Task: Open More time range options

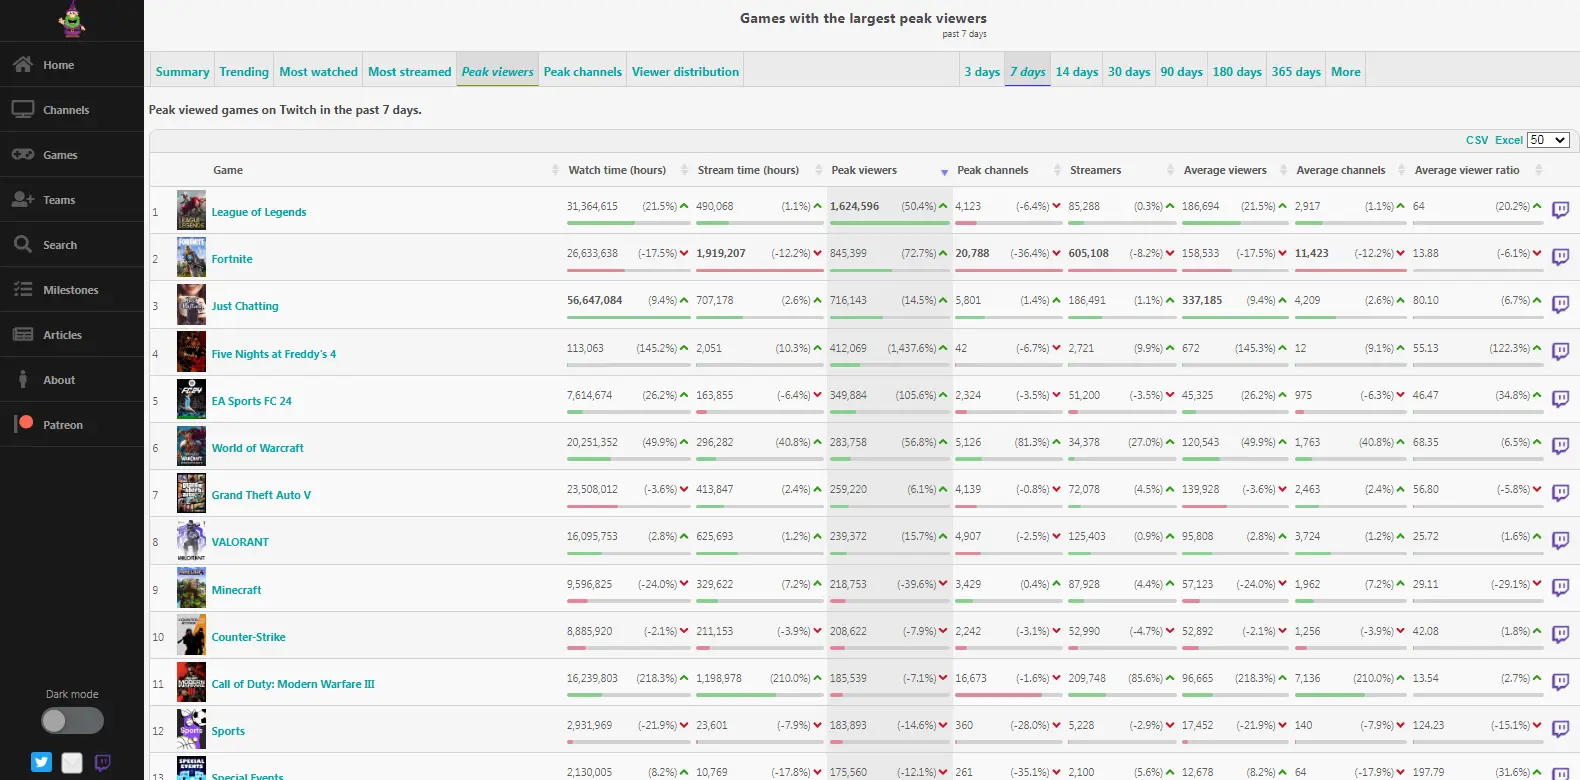Action: pos(1346,71)
